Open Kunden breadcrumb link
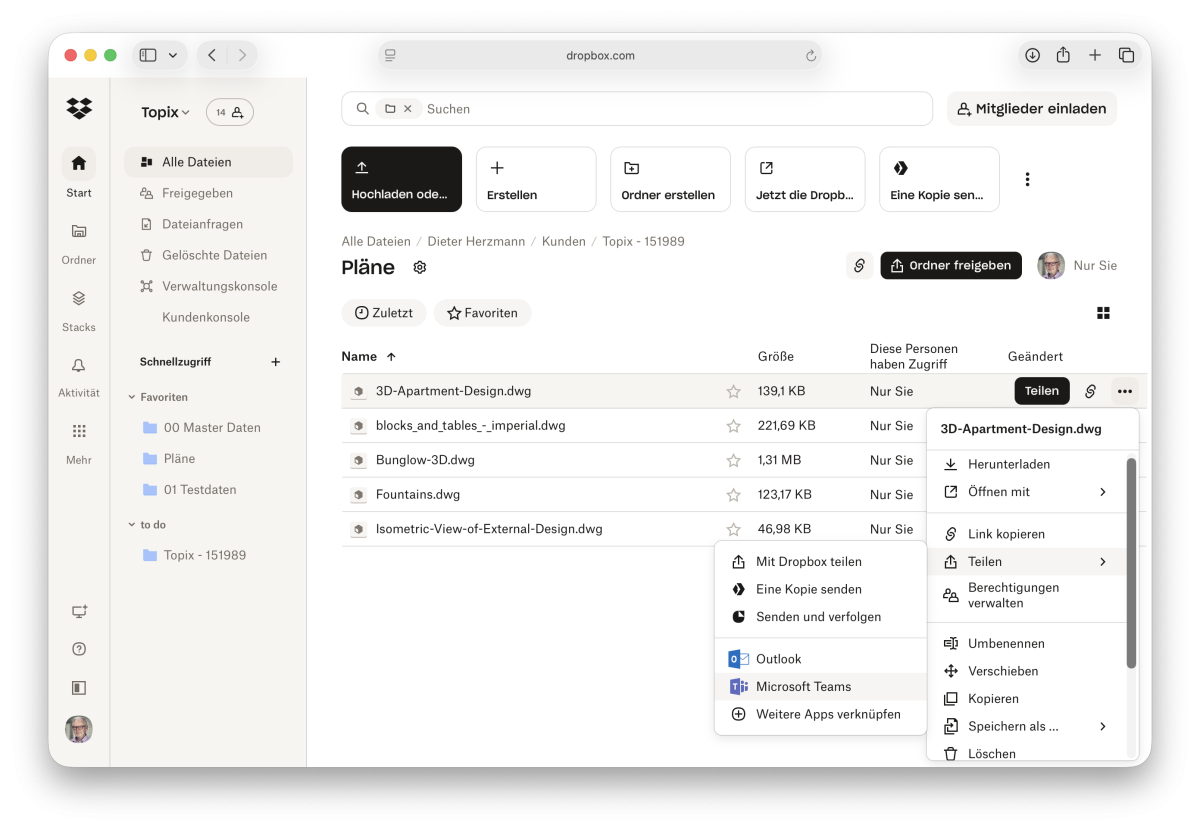Viewport: 1200px width, 831px height. click(564, 241)
